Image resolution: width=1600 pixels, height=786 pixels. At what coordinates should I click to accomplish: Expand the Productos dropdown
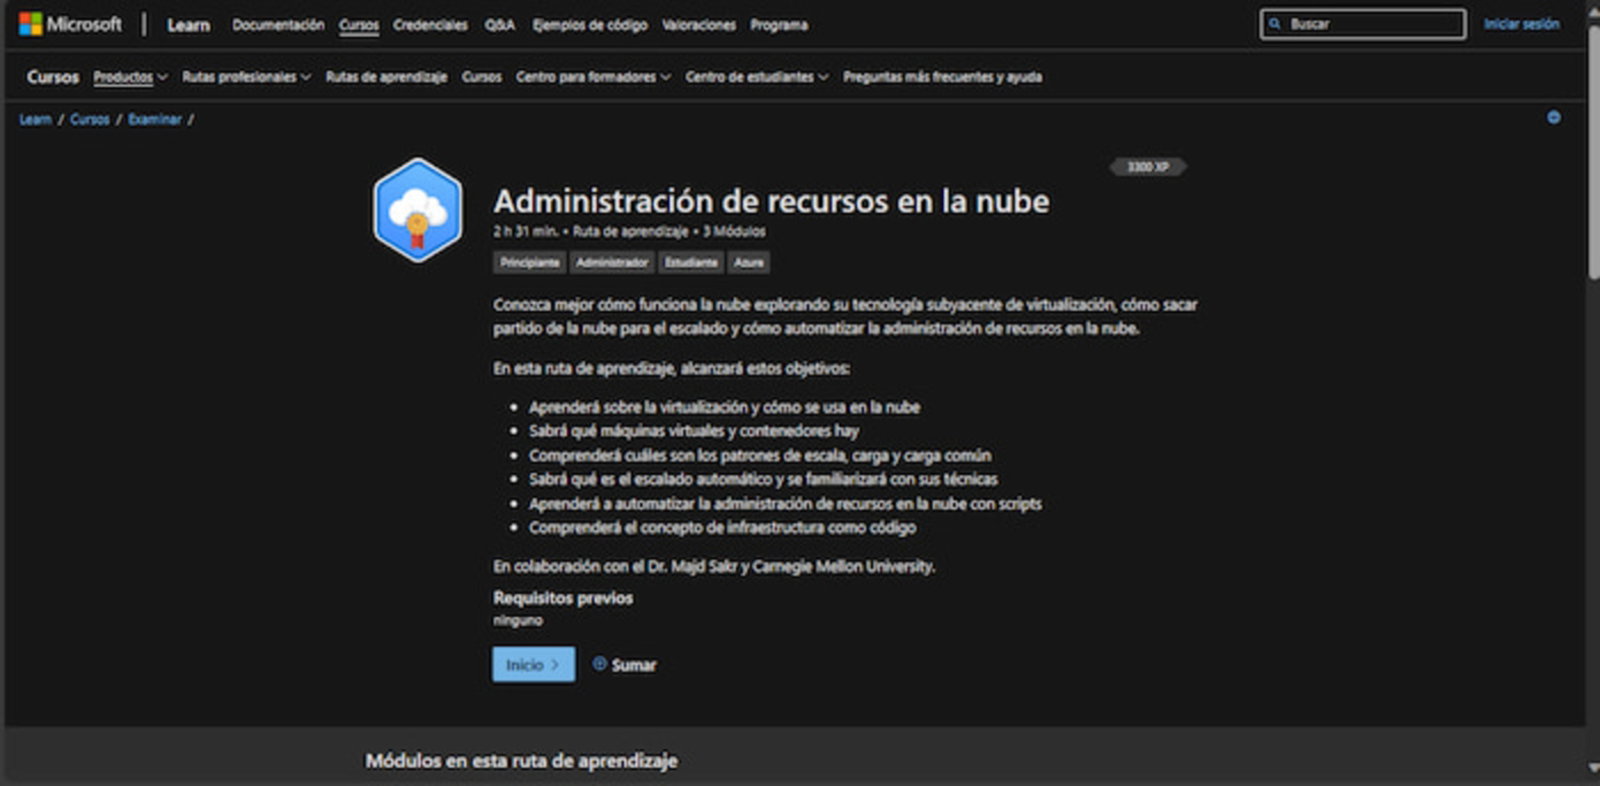tap(130, 77)
